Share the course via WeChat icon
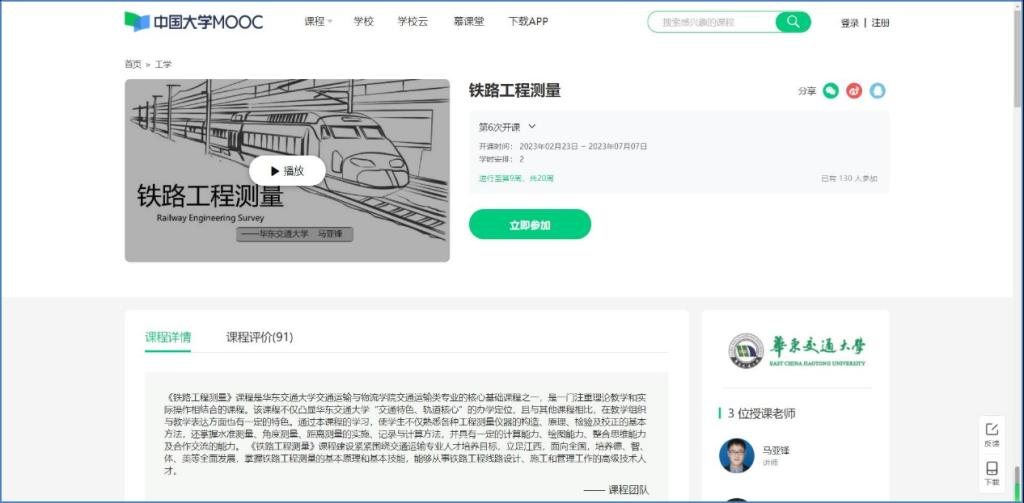The image size is (1024, 503). 831,91
